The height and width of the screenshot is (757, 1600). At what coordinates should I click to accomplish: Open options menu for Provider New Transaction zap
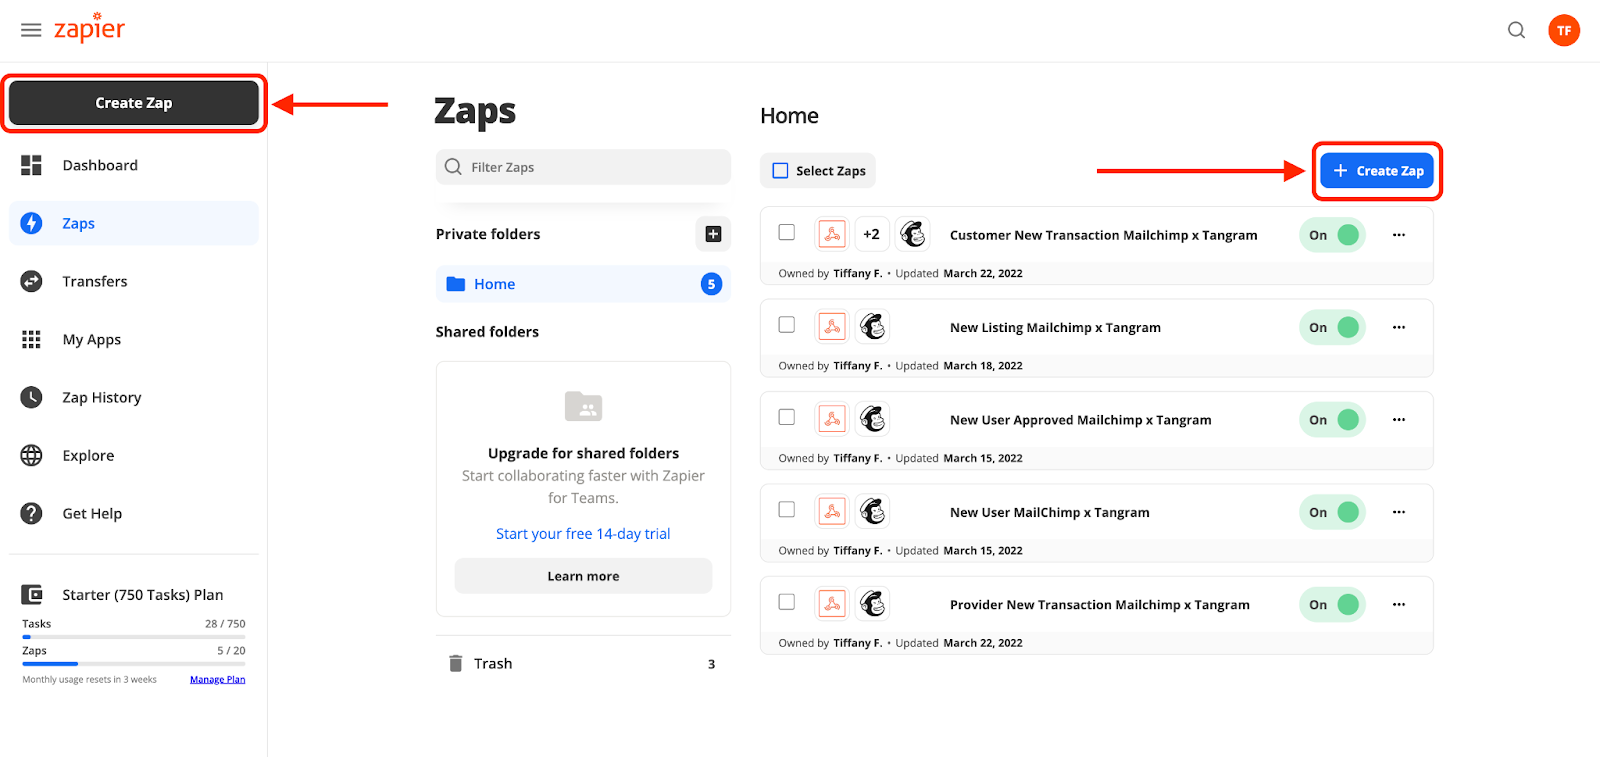1399,604
